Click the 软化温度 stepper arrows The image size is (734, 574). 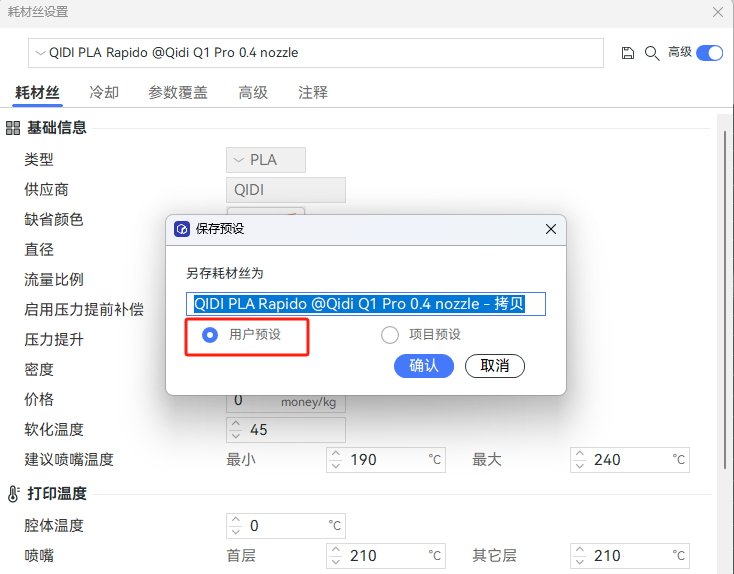tap(236, 430)
